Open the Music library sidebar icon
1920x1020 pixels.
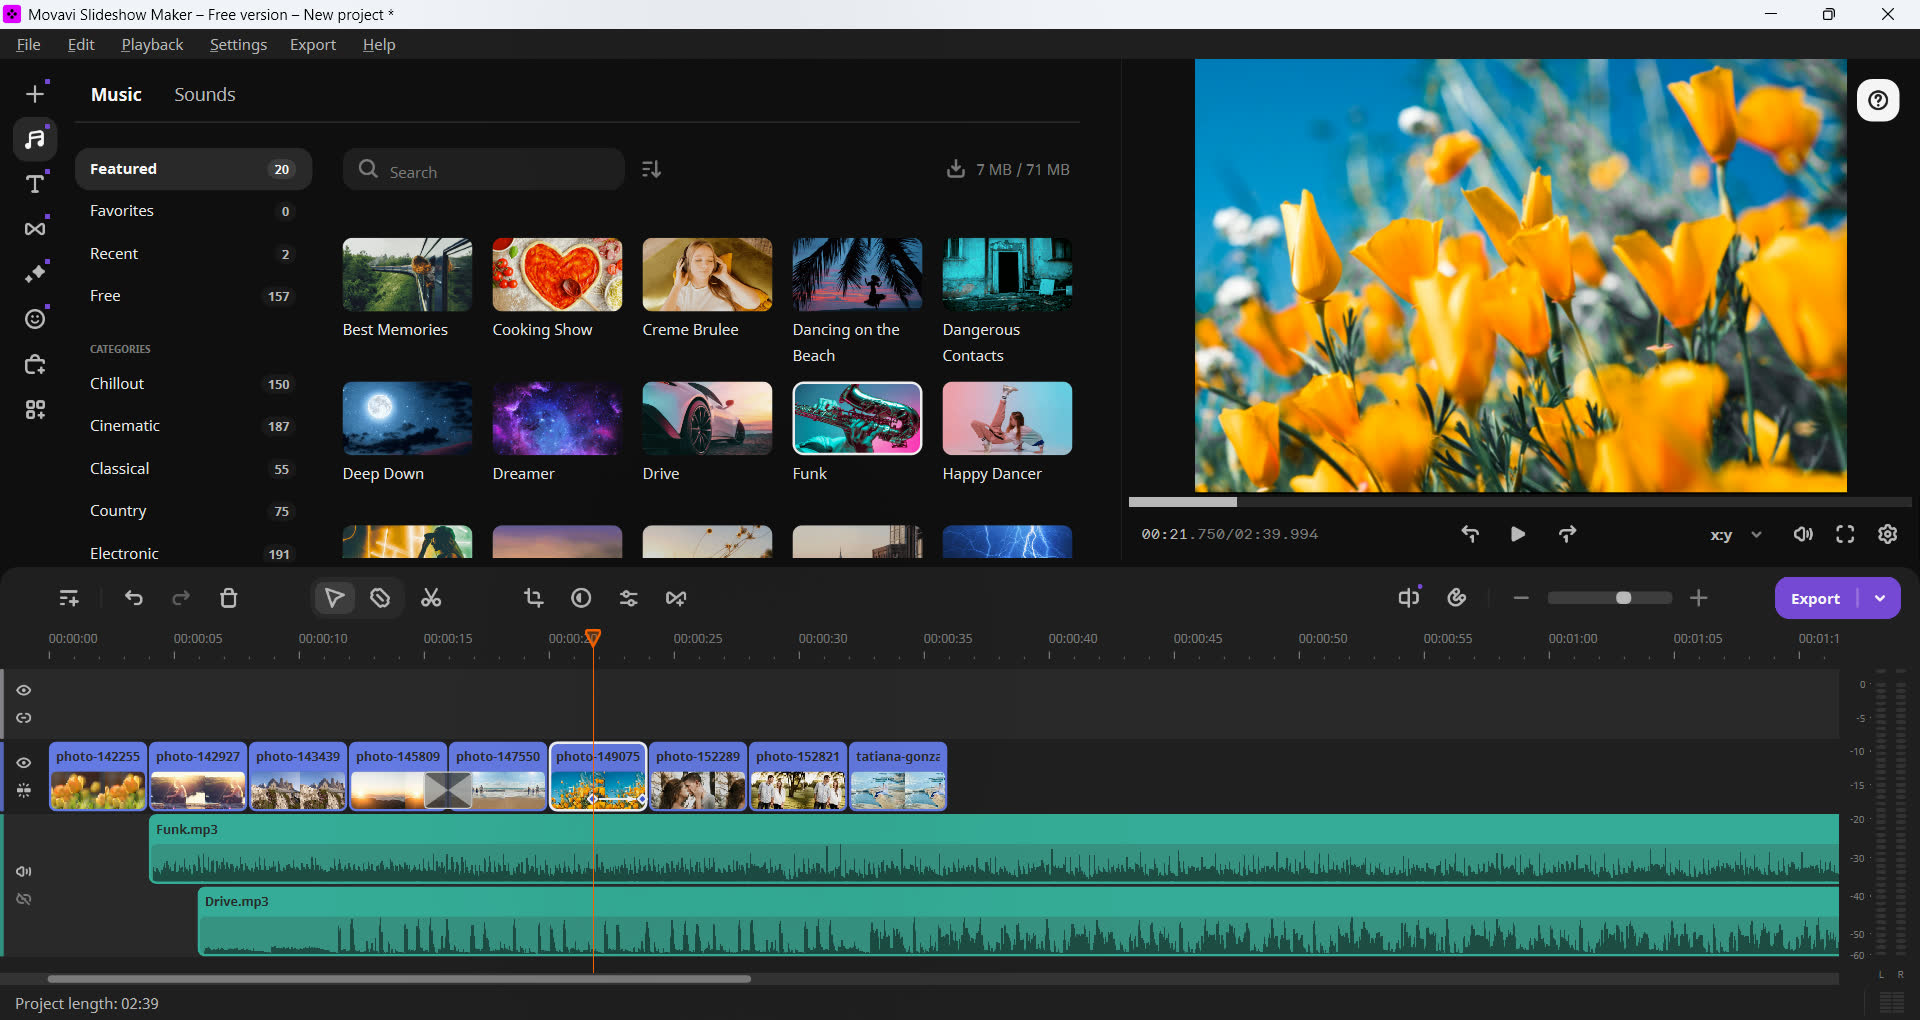click(35, 139)
